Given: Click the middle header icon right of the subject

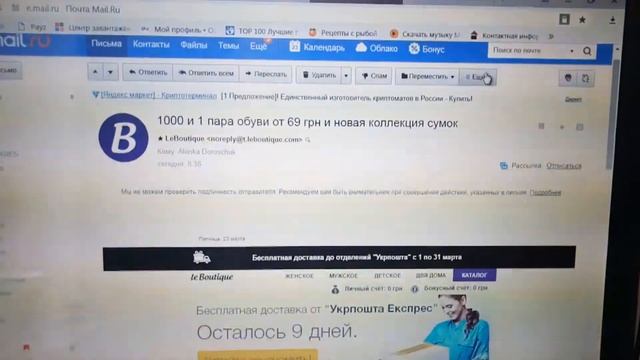Looking at the screenshot, I should pyautogui.click(x=562, y=127).
